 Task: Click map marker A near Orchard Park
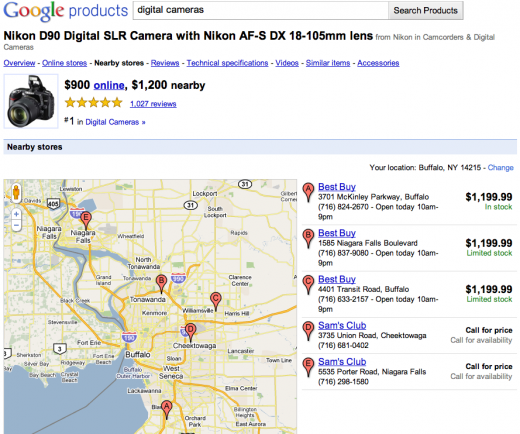(166, 409)
